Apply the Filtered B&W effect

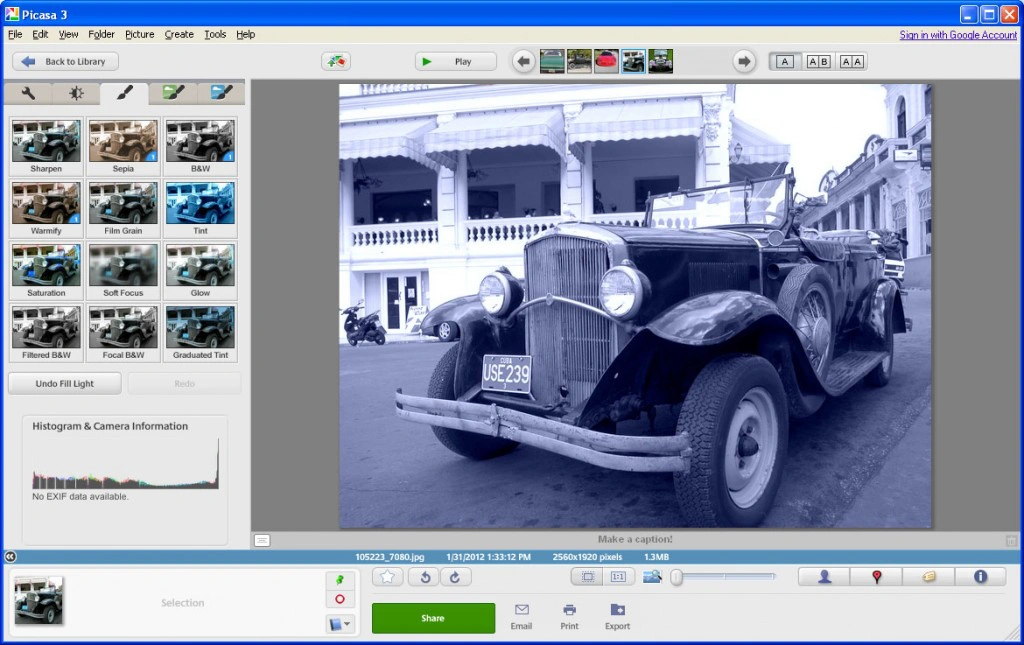point(46,332)
